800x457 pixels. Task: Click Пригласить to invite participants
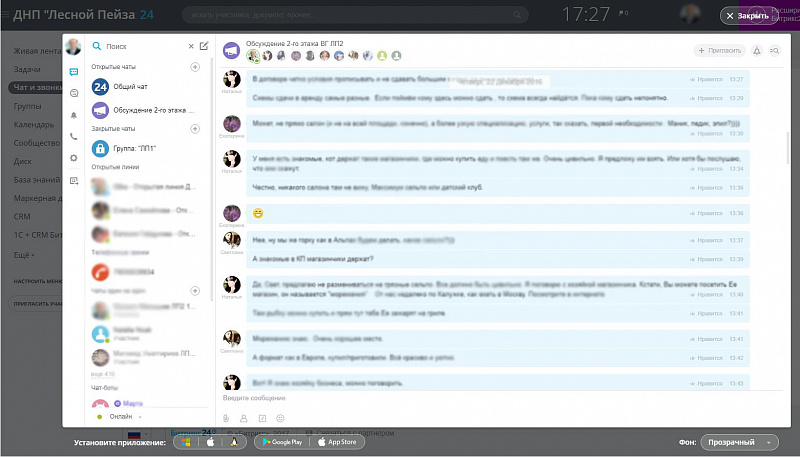(719, 50)
